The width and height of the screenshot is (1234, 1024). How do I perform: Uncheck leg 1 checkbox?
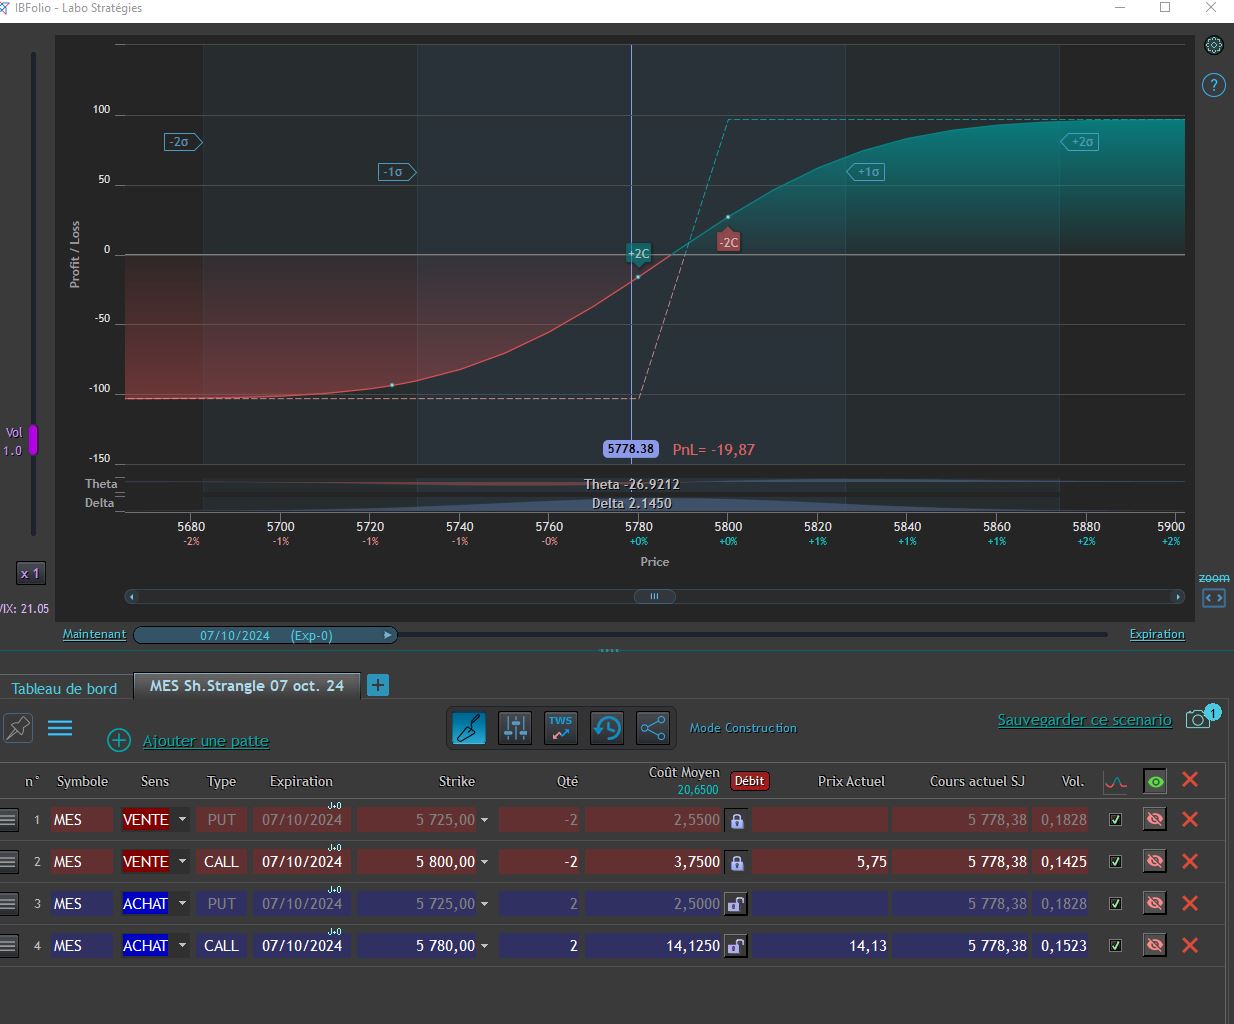point(1116,819)
